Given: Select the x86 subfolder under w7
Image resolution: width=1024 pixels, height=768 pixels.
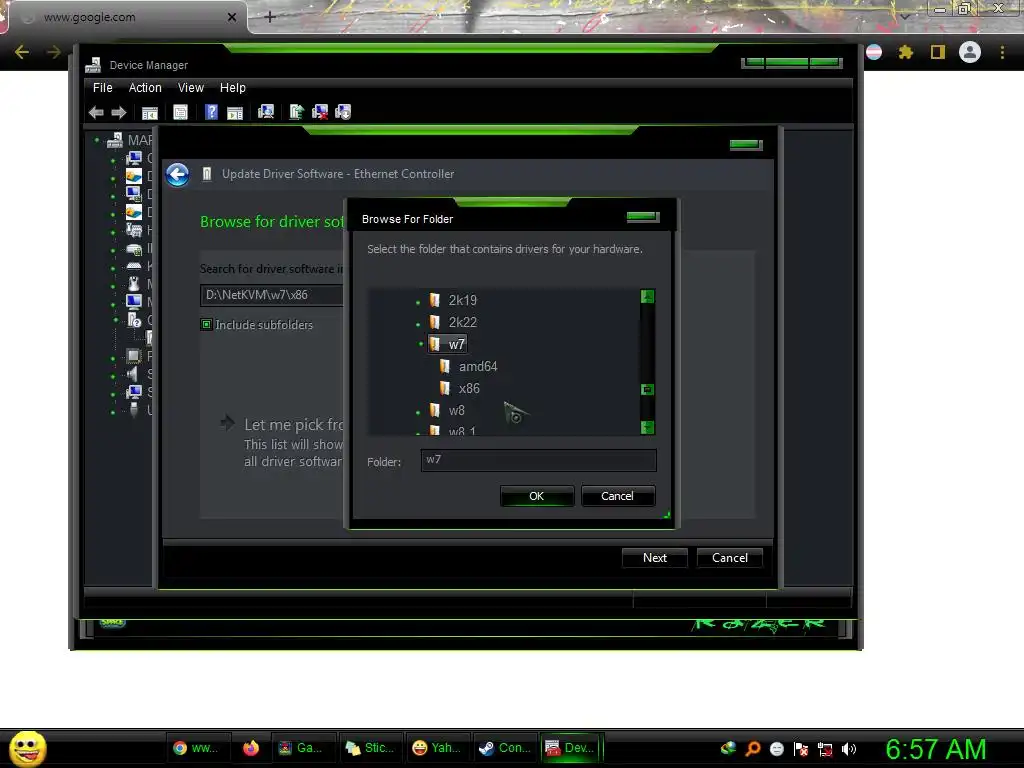Looking at the screenshot, I should (468, 389).
